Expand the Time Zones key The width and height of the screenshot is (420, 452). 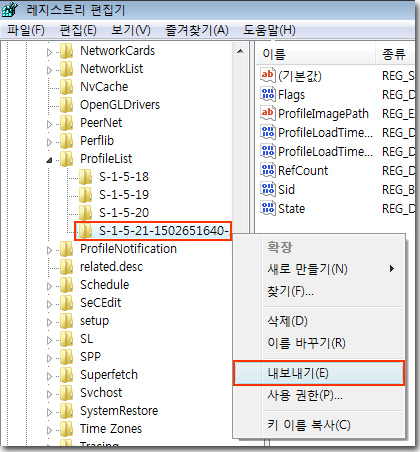[49, 430]
